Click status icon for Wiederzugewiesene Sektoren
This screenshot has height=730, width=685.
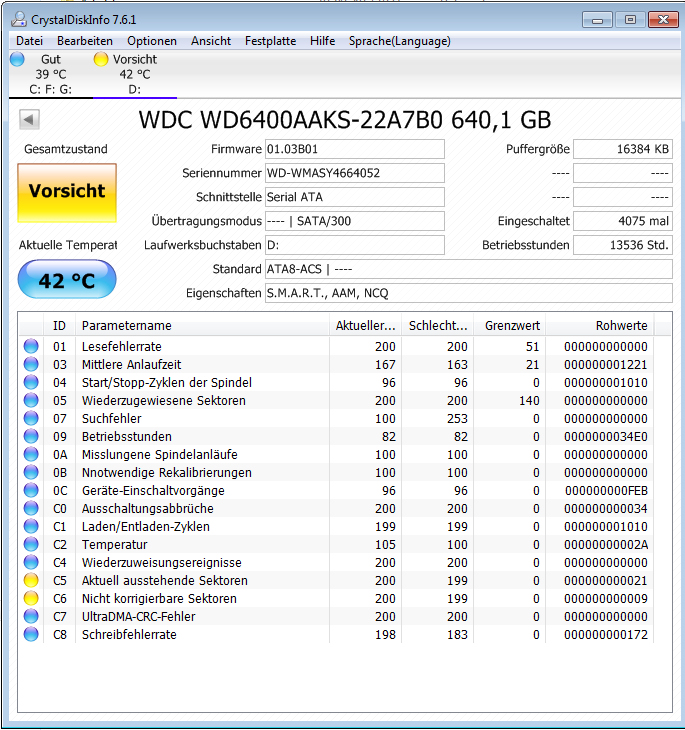(x=31, y=400)
